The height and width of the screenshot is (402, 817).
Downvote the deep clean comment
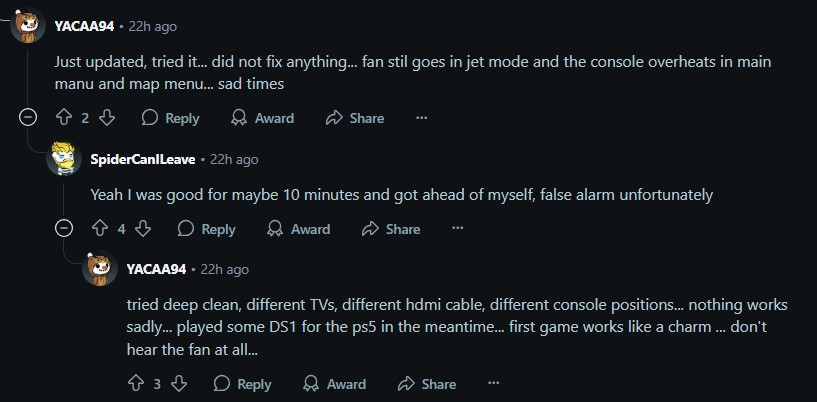(x=179, y=384)
